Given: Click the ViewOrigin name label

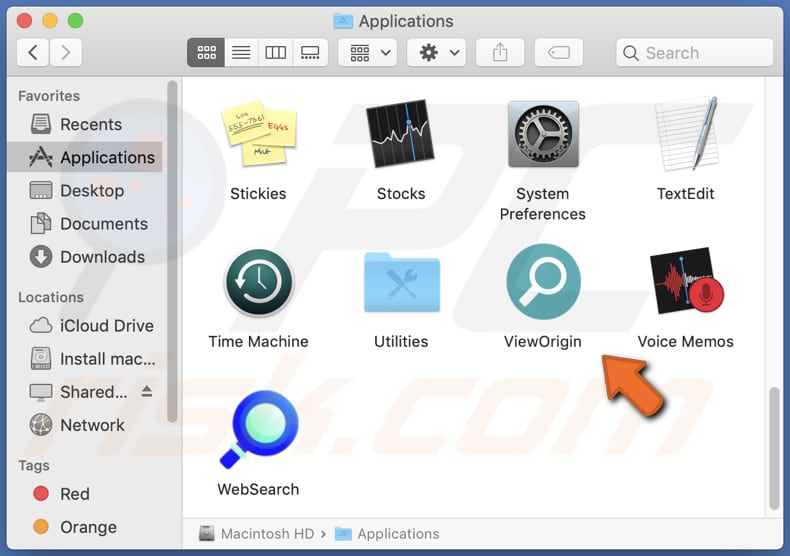Looking at the screenshot, I should (x=543, y=341).
